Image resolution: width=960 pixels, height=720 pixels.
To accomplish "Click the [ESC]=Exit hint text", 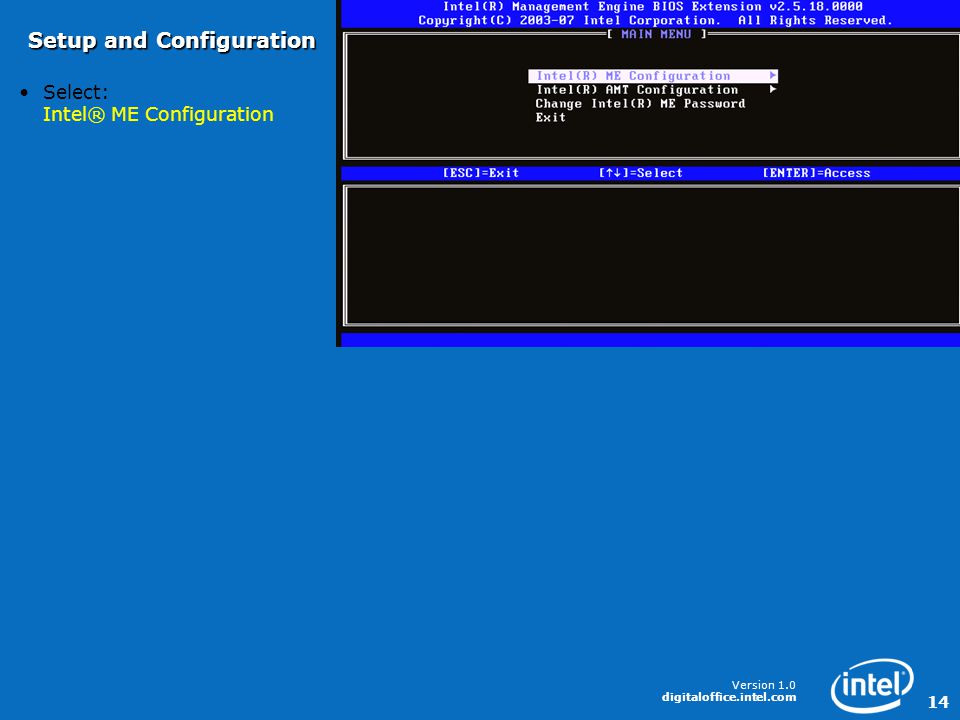I will [481, 173].
